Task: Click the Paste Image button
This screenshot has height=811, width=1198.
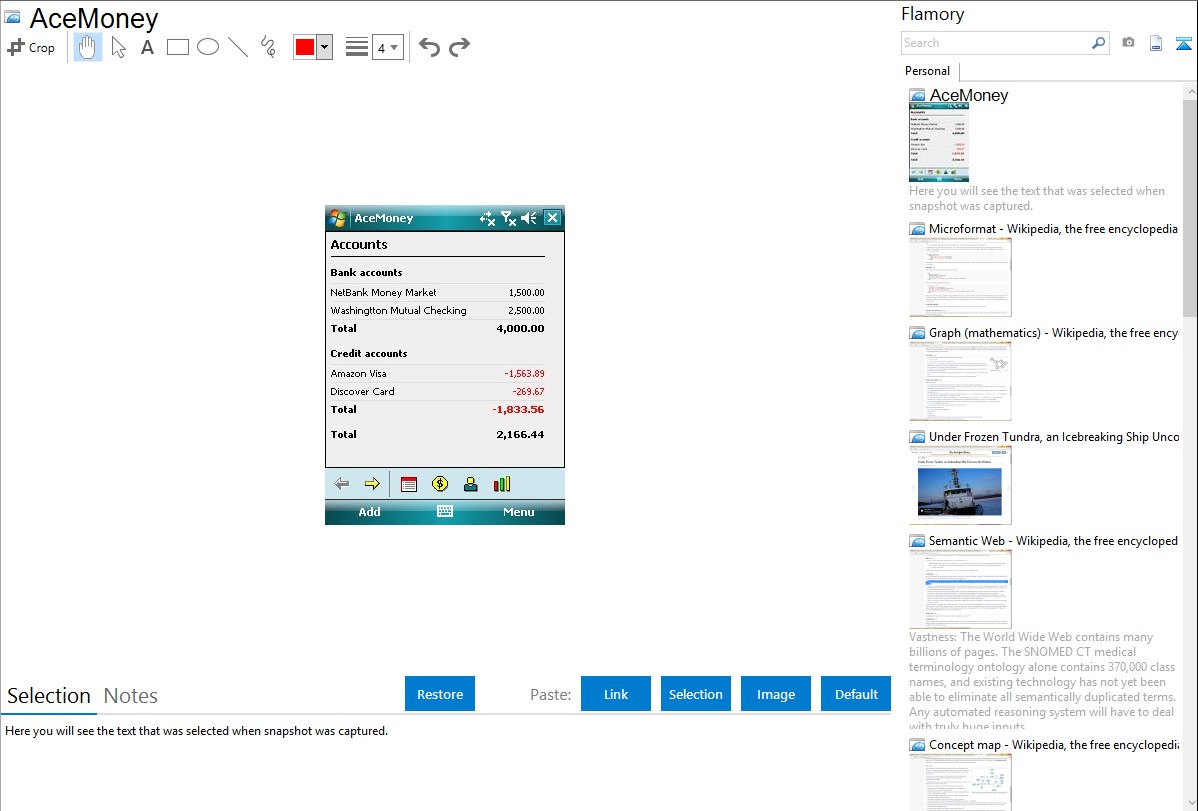Action: (x=775, y=694)
